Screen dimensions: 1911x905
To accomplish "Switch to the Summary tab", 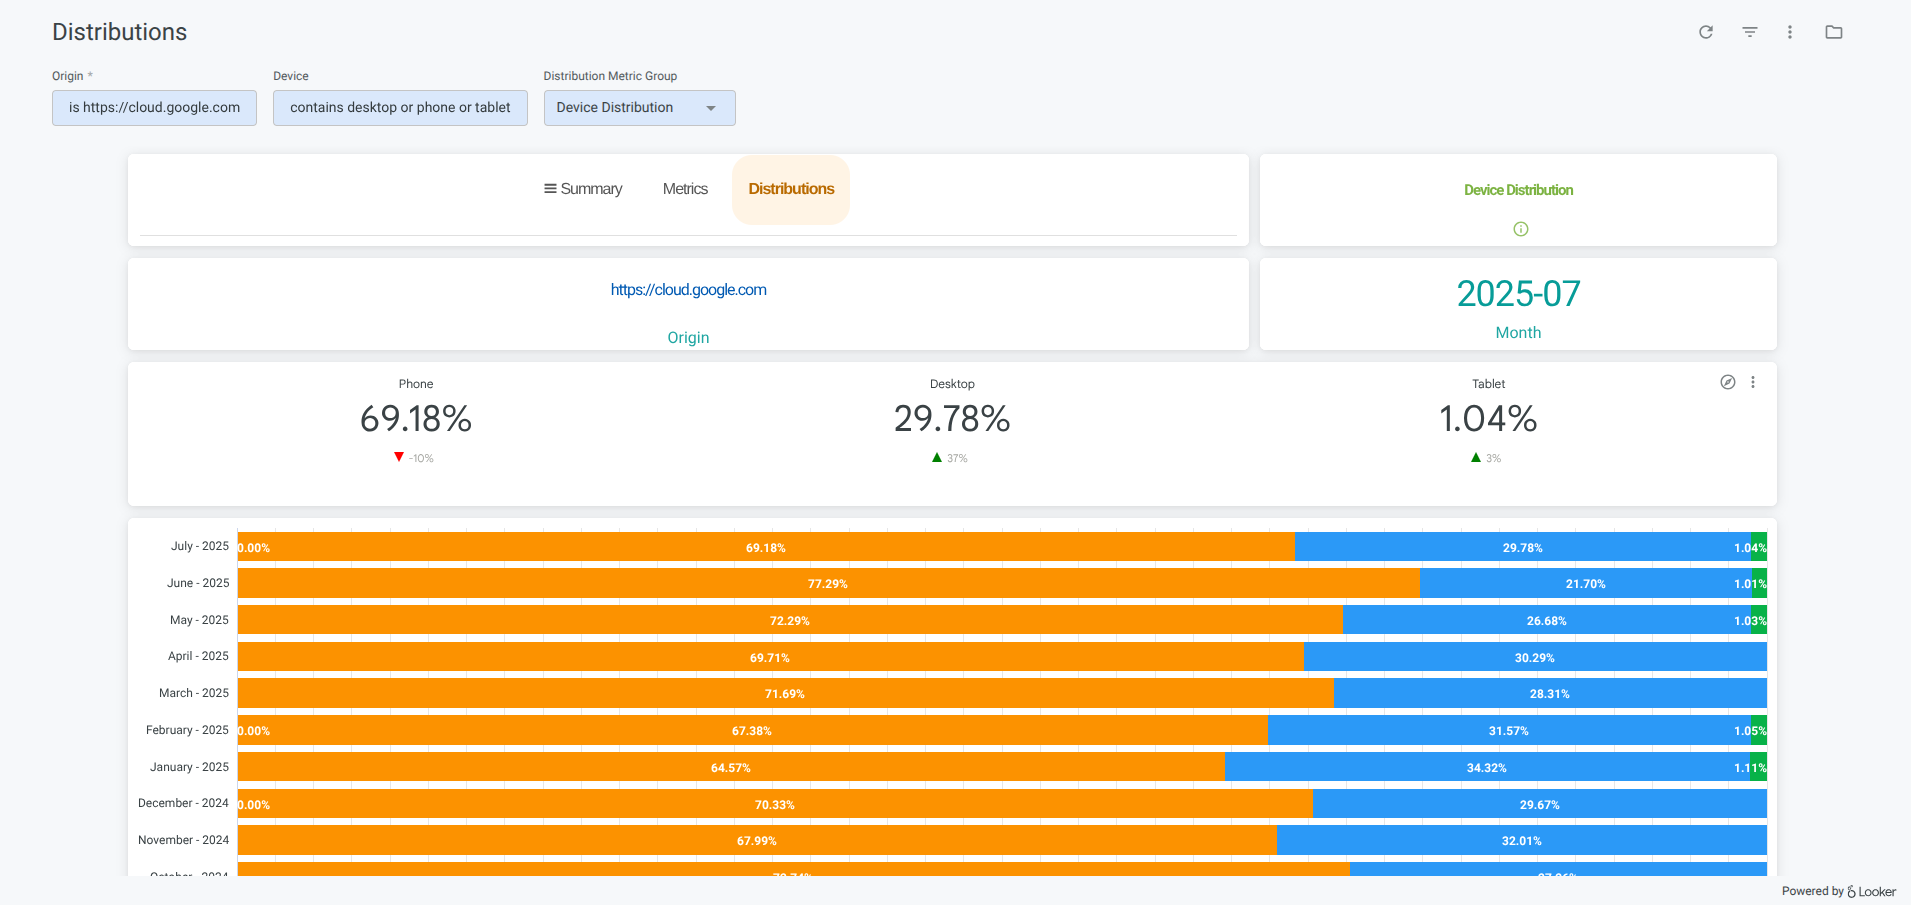I will click(x=583, y=189).
